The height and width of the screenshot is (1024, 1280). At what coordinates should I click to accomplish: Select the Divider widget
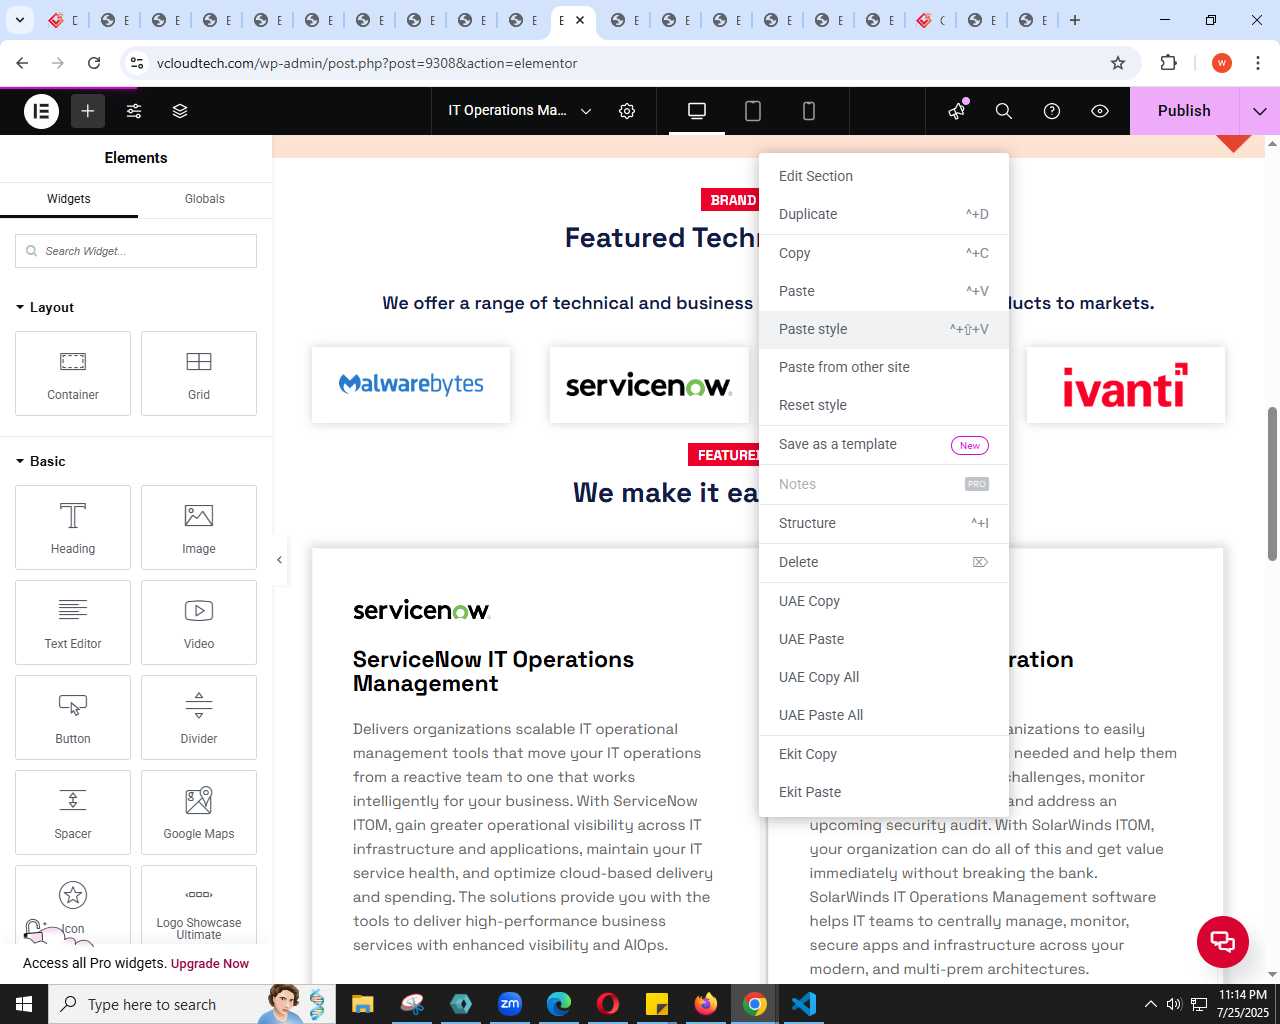click(199, 718)
